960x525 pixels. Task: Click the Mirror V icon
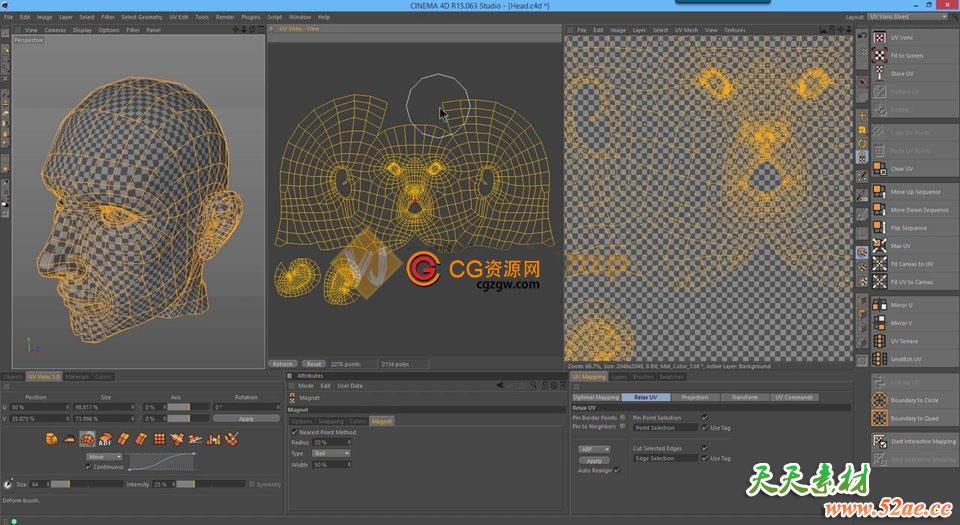point(880,323)
